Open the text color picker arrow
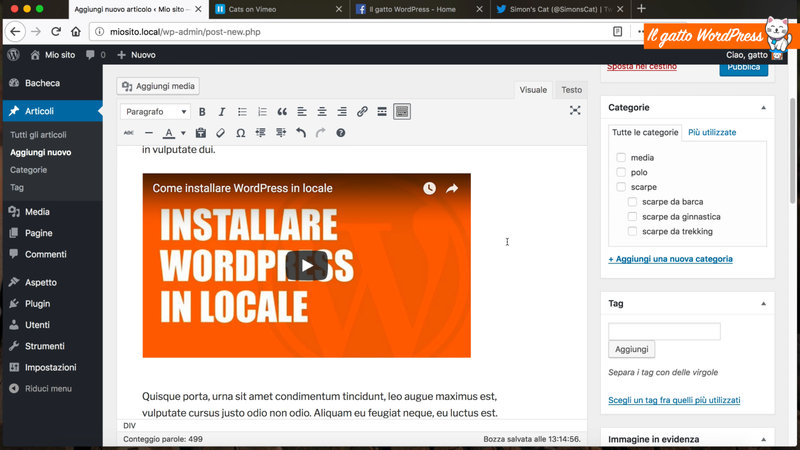 [x=183, y=133]
